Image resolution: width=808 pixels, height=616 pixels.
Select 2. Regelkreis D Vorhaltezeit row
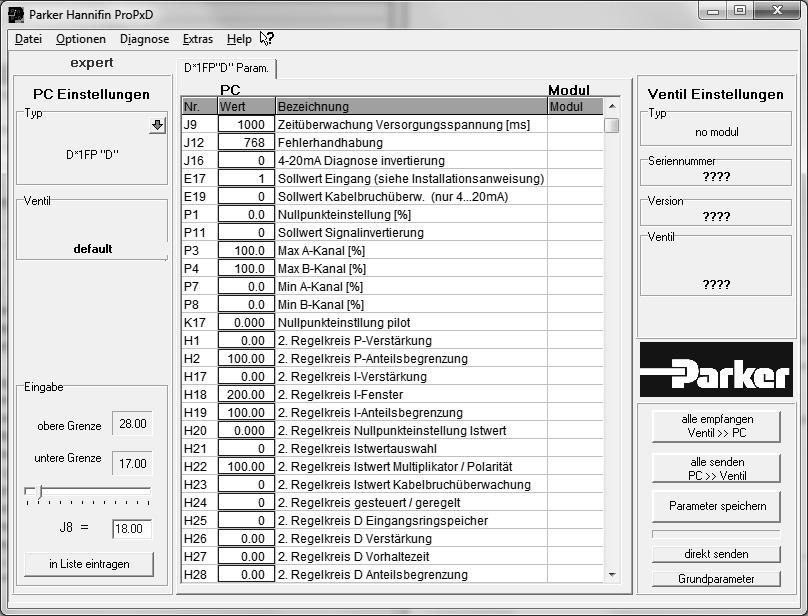click(392, 556)
